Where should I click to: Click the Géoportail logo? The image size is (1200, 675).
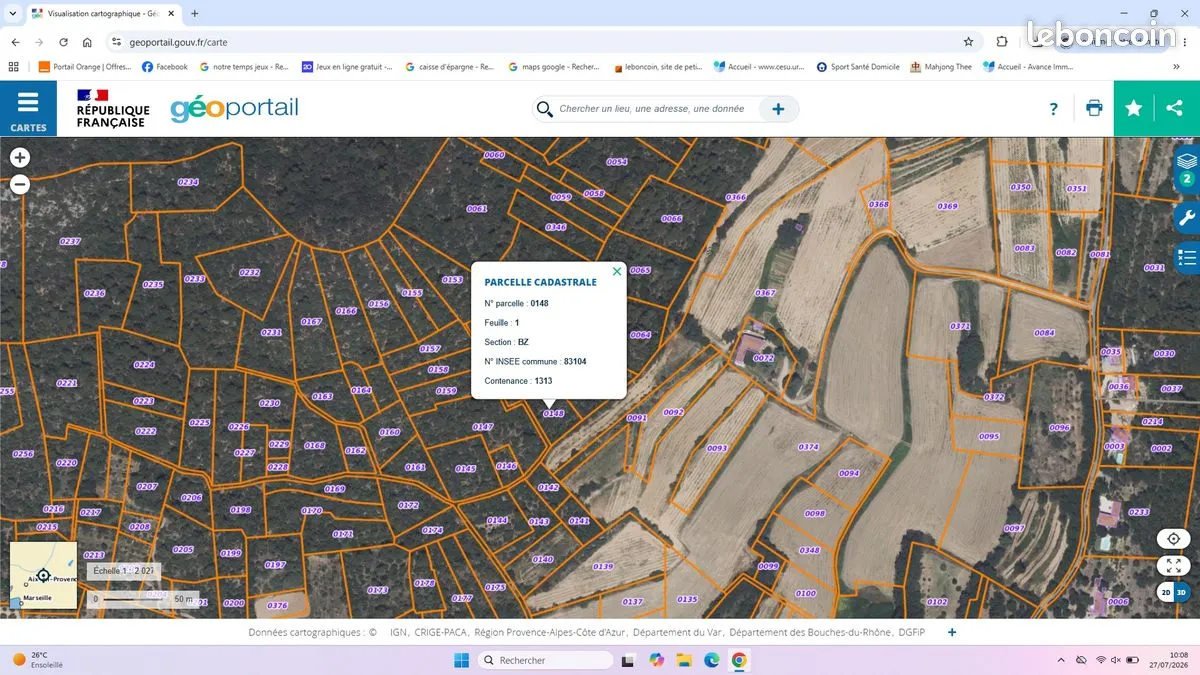point(234,108)
